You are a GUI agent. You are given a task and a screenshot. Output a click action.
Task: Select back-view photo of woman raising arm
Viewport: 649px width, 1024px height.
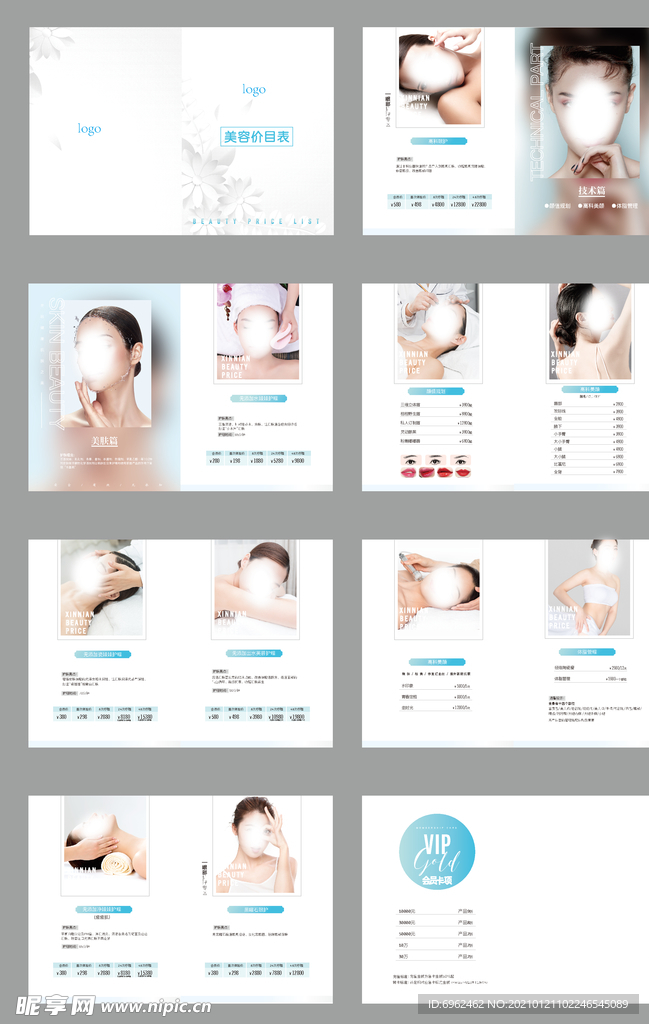[x=589, y=332]
